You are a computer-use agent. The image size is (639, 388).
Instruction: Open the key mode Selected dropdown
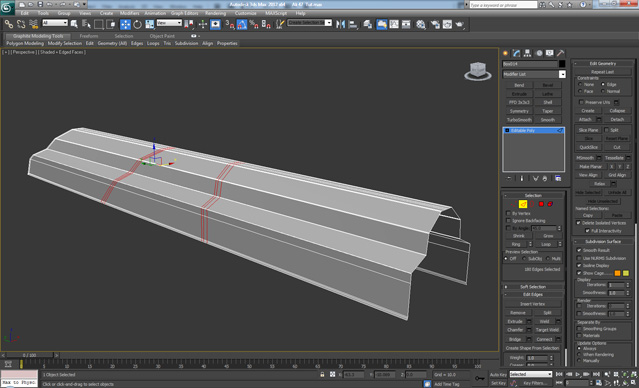click(x=531, y=374)
